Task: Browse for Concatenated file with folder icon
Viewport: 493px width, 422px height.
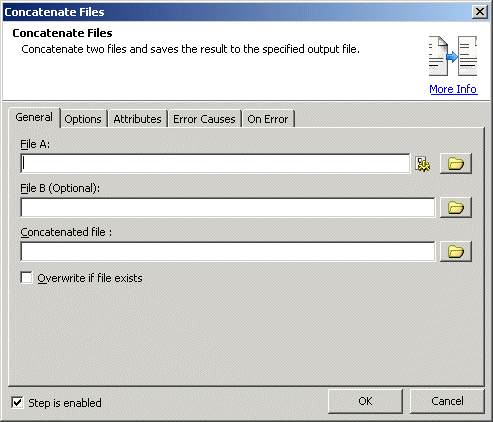Action: (456, 251)
